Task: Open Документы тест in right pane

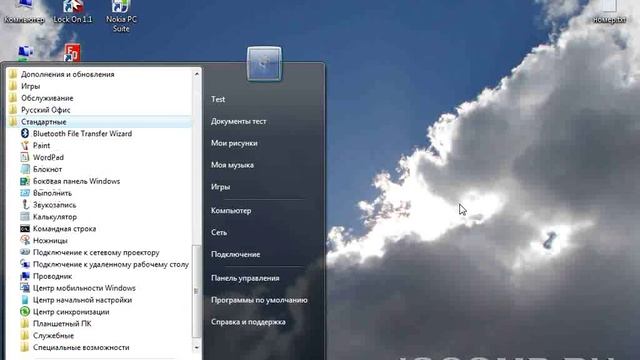Action: 238,121
